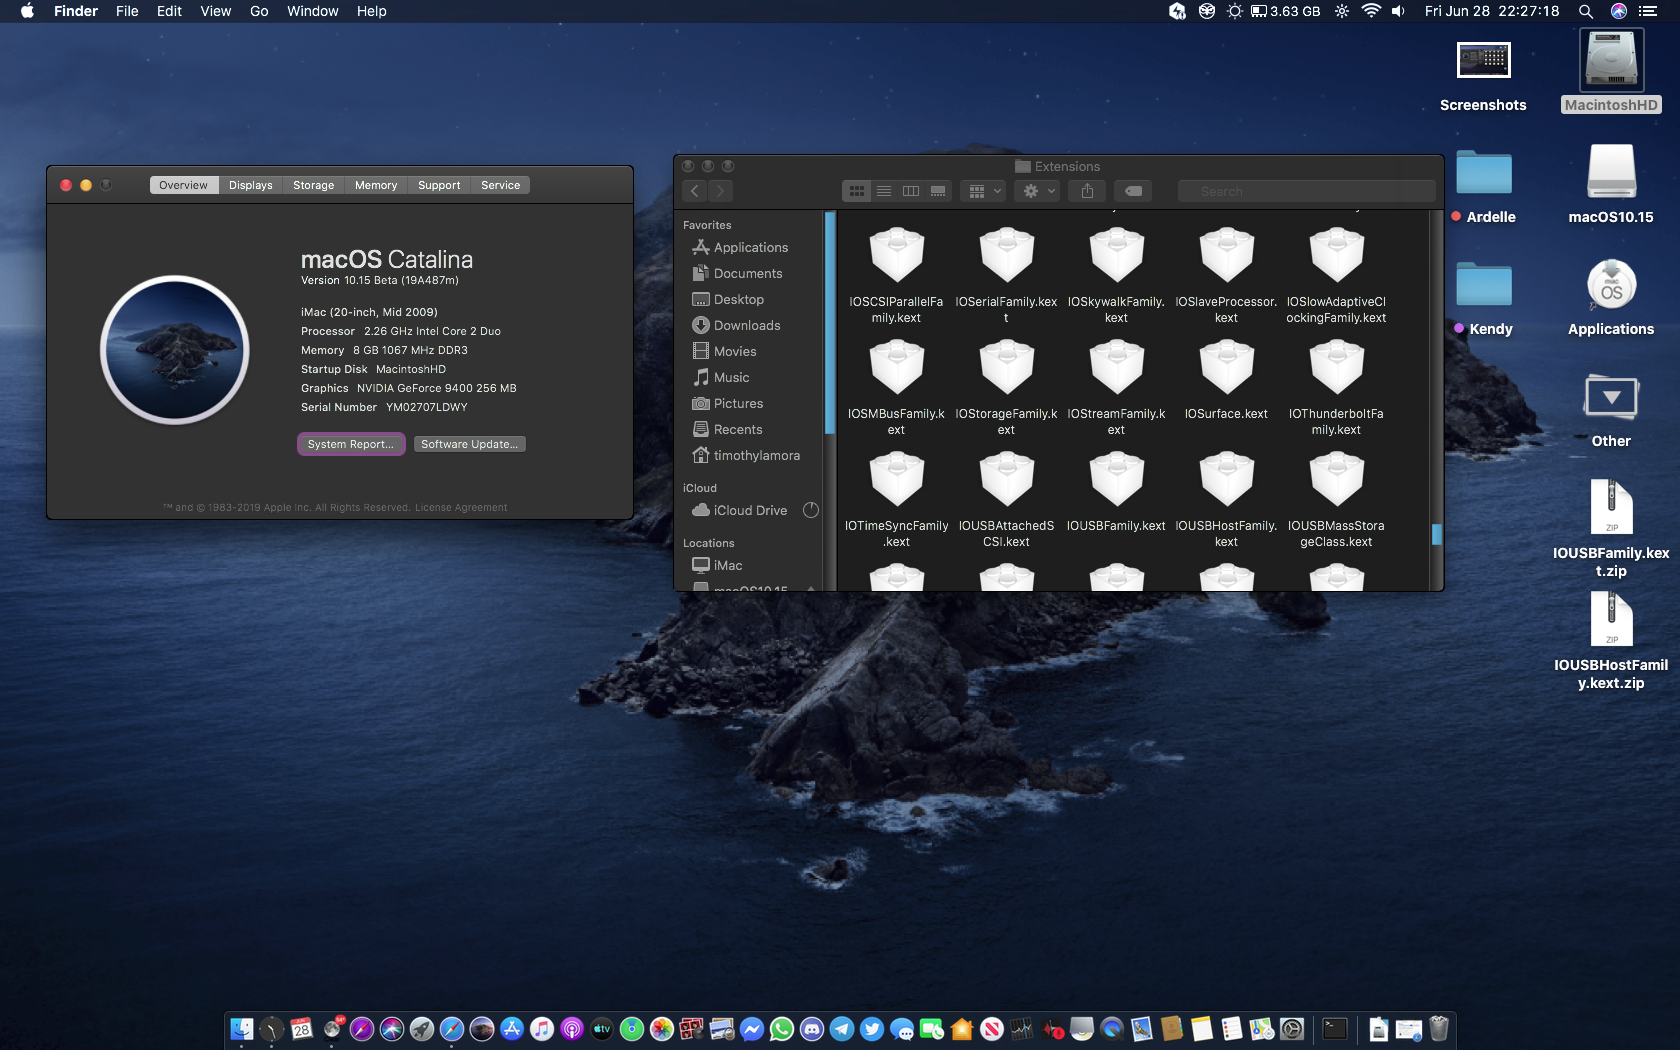This screenshot has width=1680, height=1050.
Task: Open Notification Center from menu bar
Action: [x=1648, y=11]
